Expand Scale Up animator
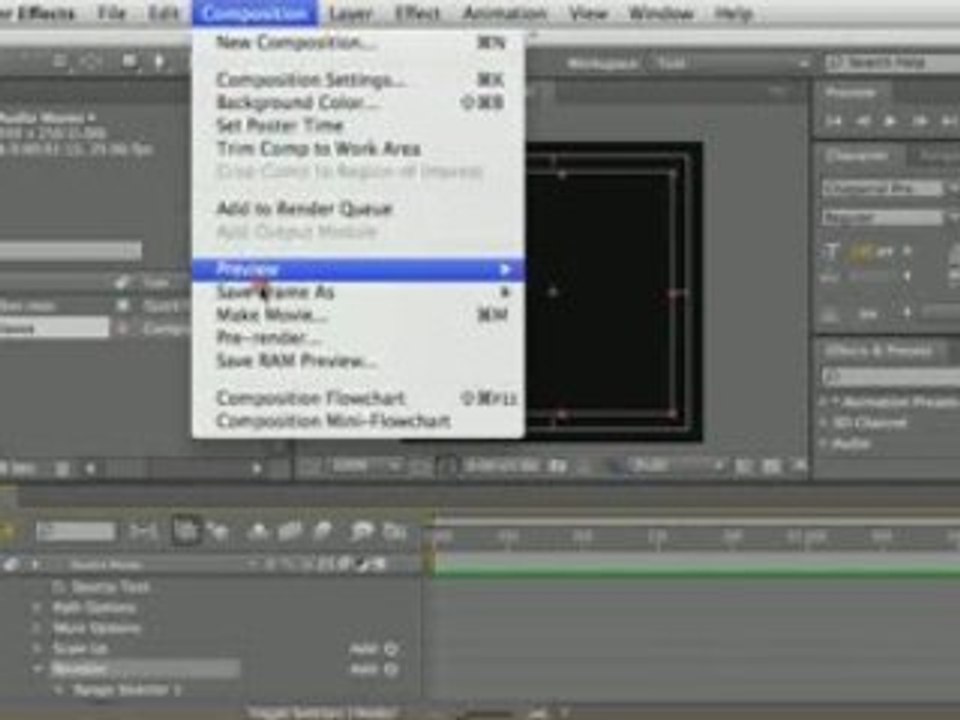Screen dimensions: 960x720 tap(37, 648)
